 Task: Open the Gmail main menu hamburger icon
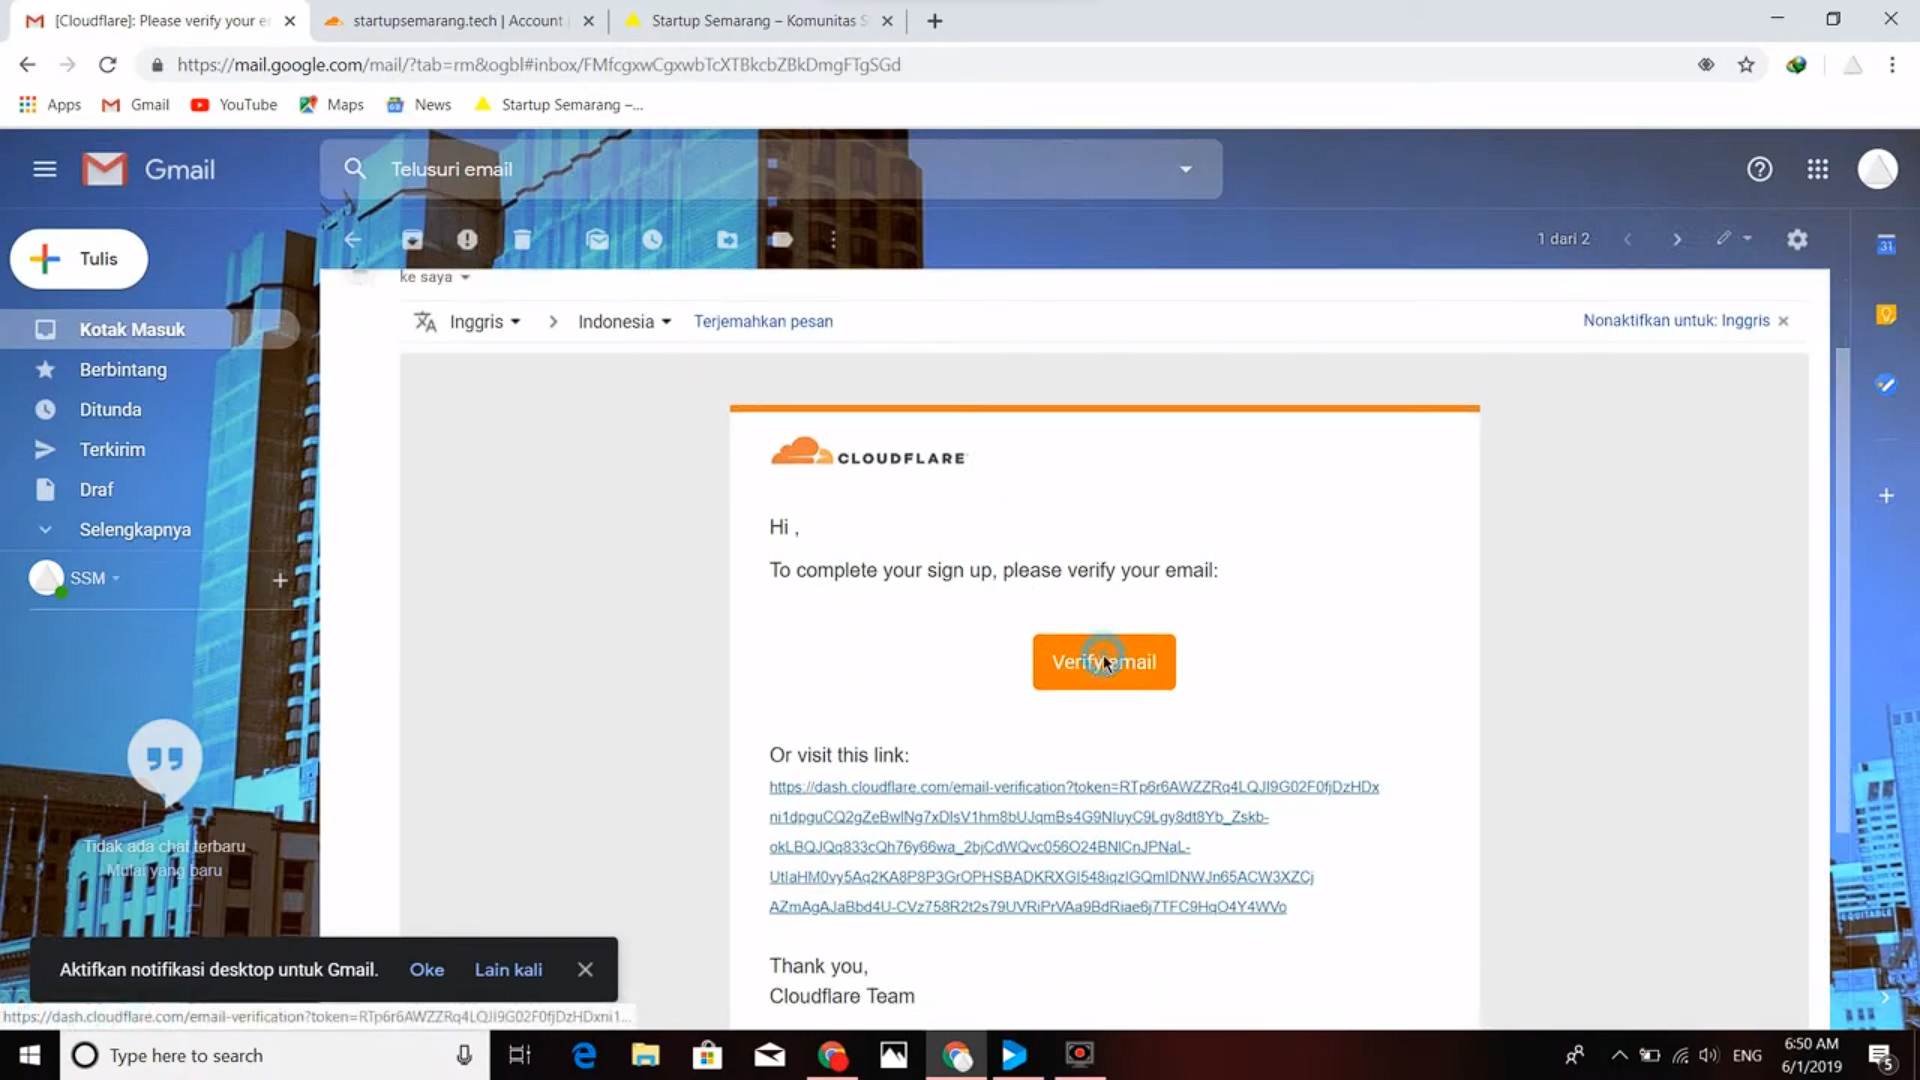pos(44,169)
